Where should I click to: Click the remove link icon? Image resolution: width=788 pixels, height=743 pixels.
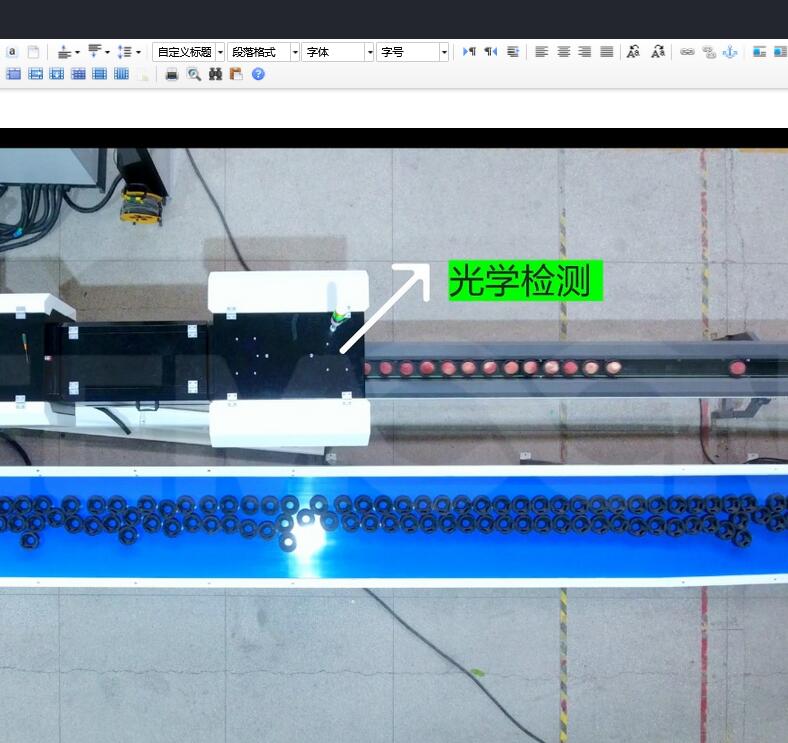click(x=709, y=52)
